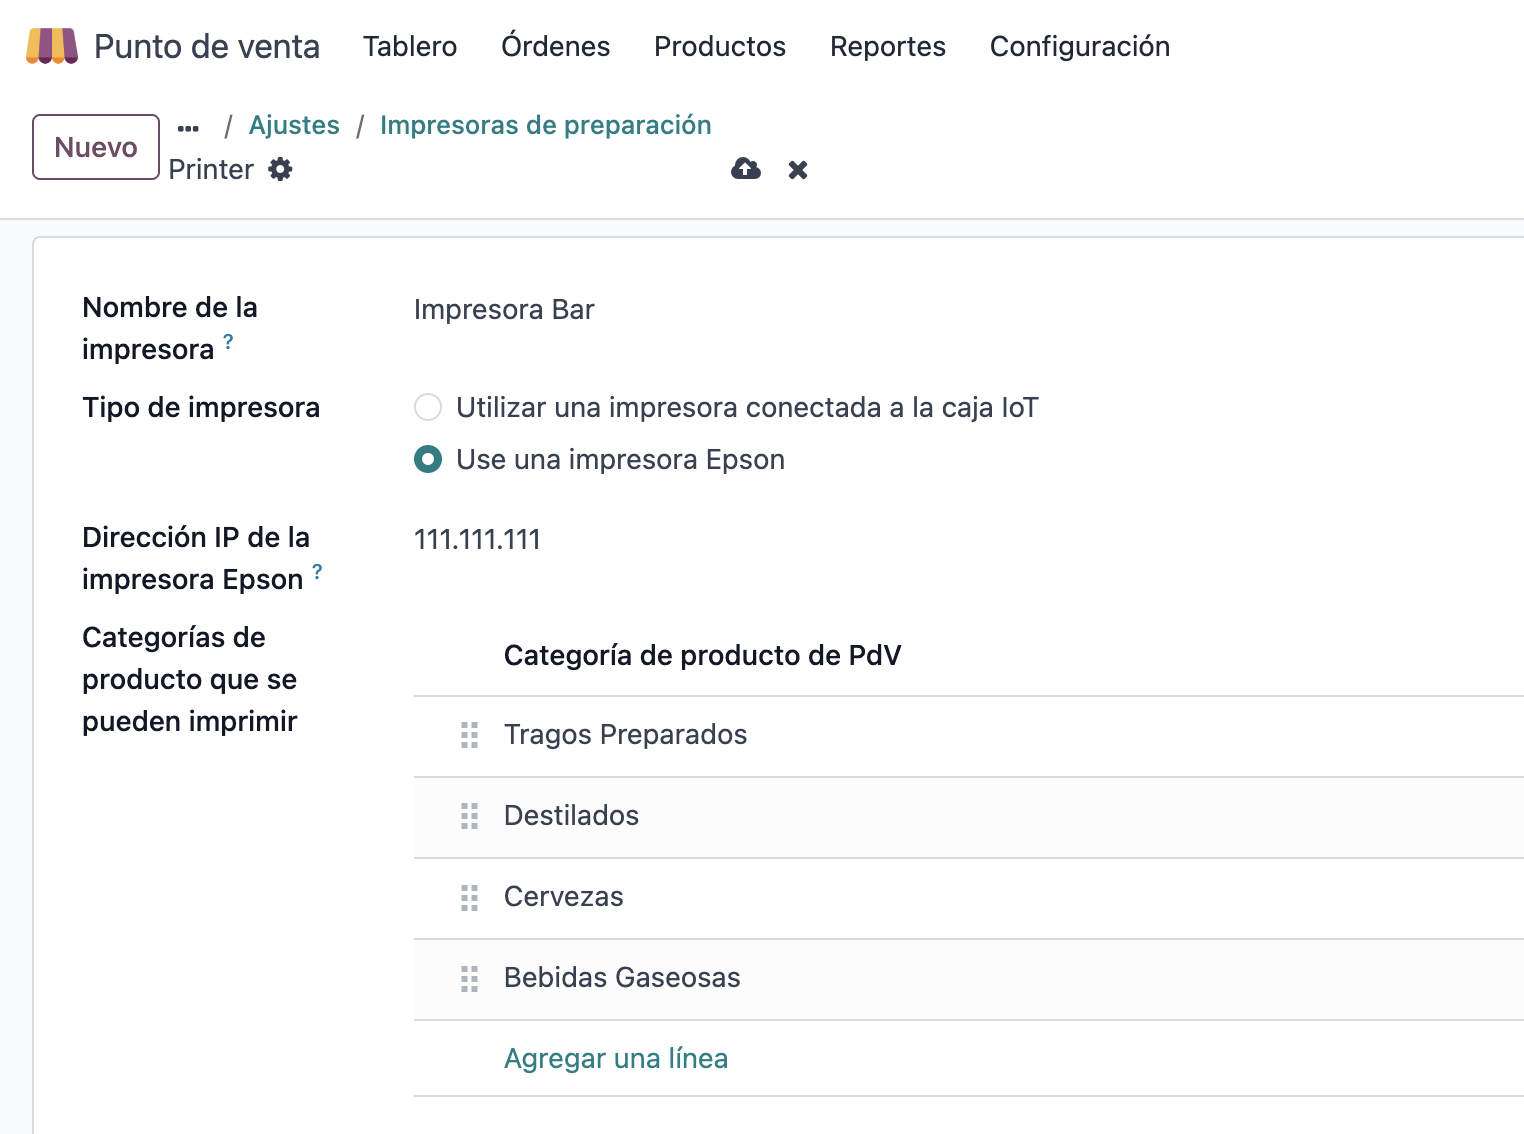Open the gear settings icon next to Printer
Screen dimensions: 1524x1134
tap(280, 169)
